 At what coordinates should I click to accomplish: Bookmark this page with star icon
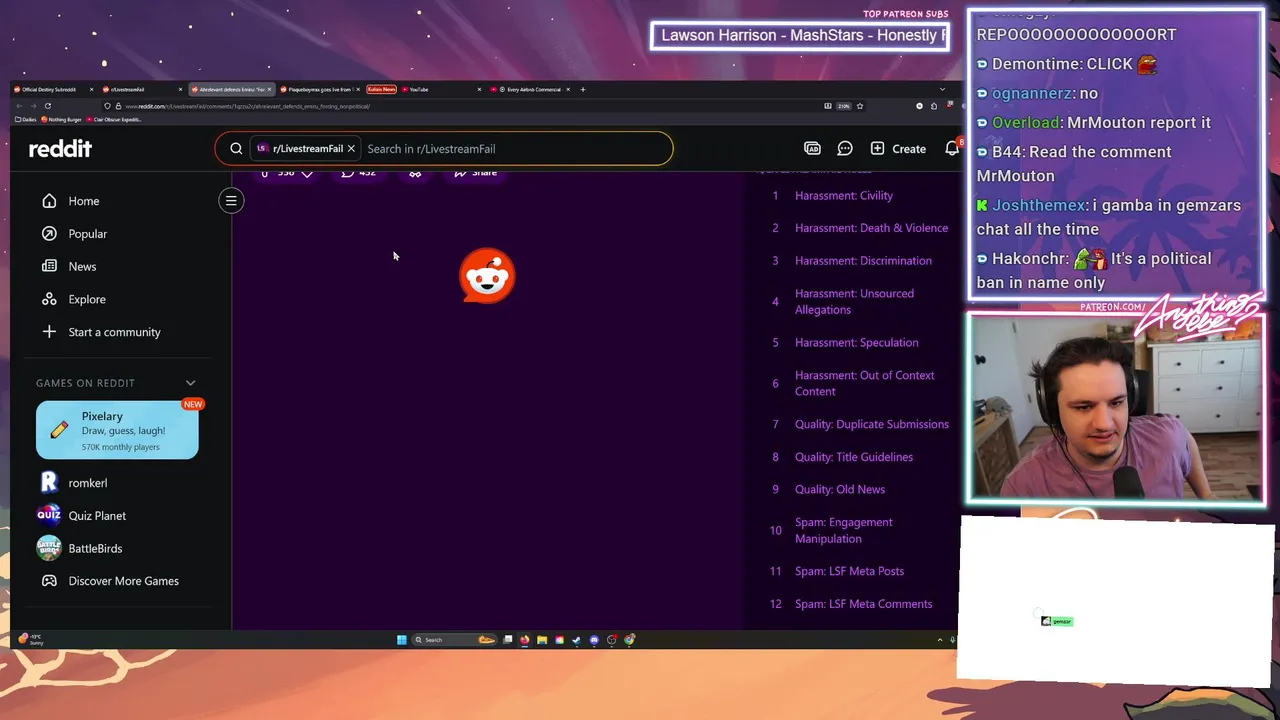click(860, 106)
